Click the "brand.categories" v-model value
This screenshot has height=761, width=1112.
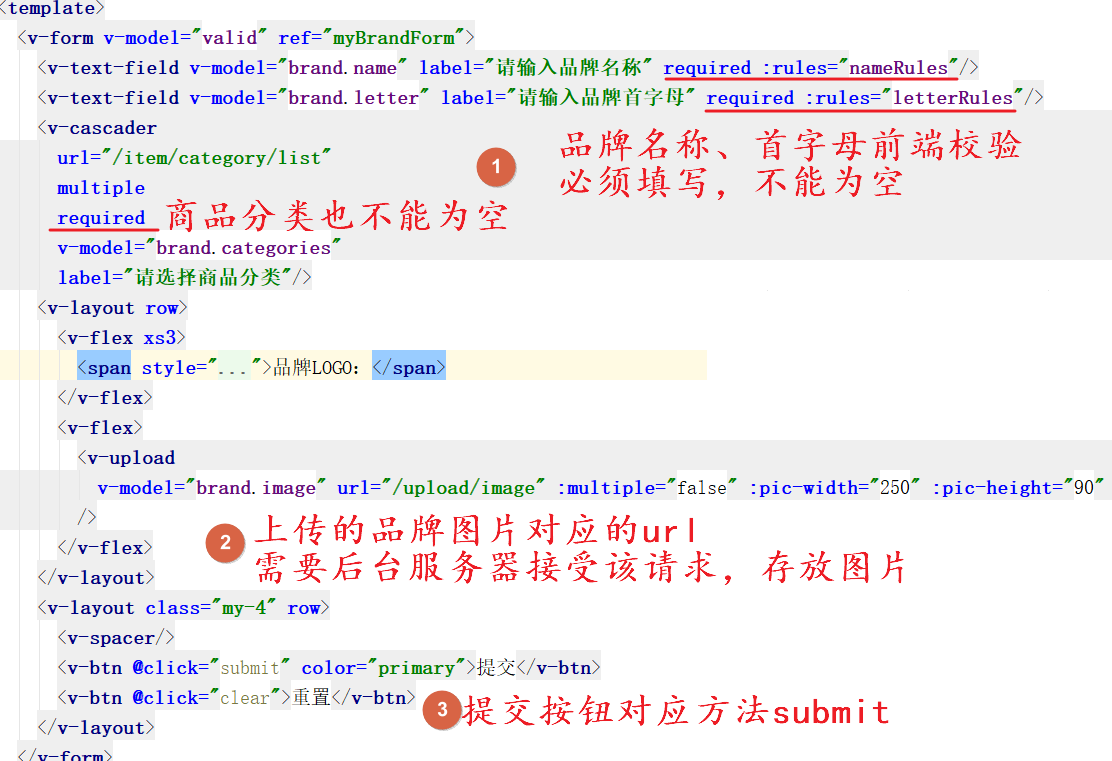click(x=243, y=248)
